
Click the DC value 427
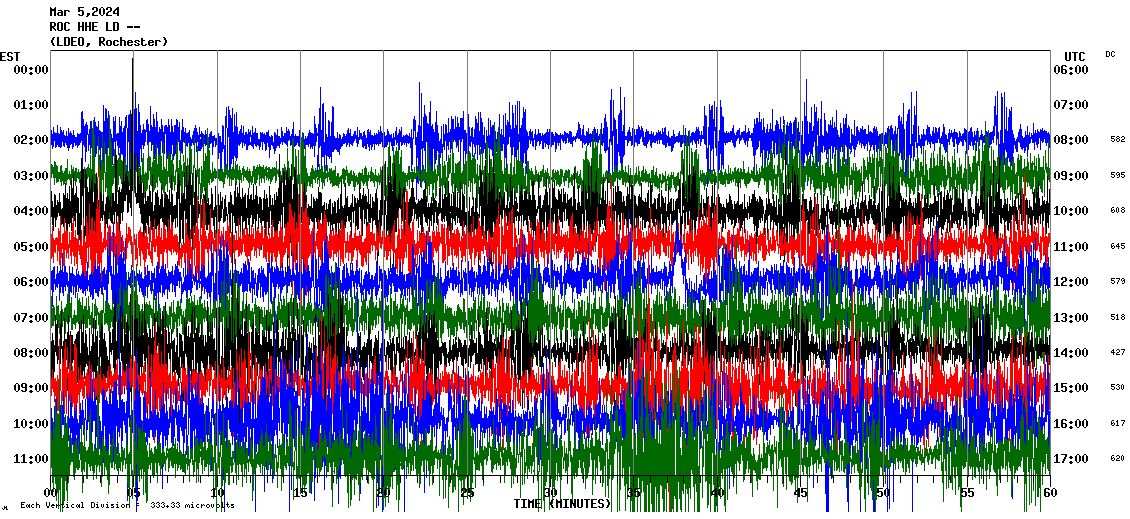point(1117,353)
